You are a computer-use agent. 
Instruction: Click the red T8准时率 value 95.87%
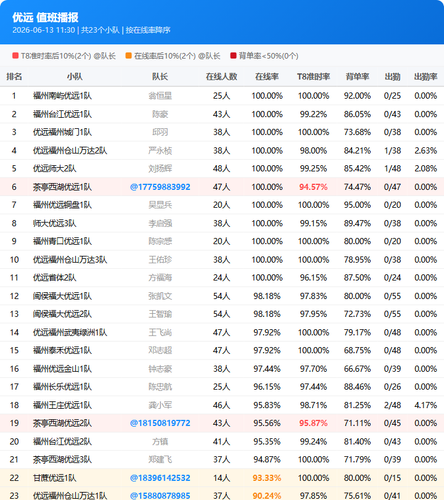(313, 423)
